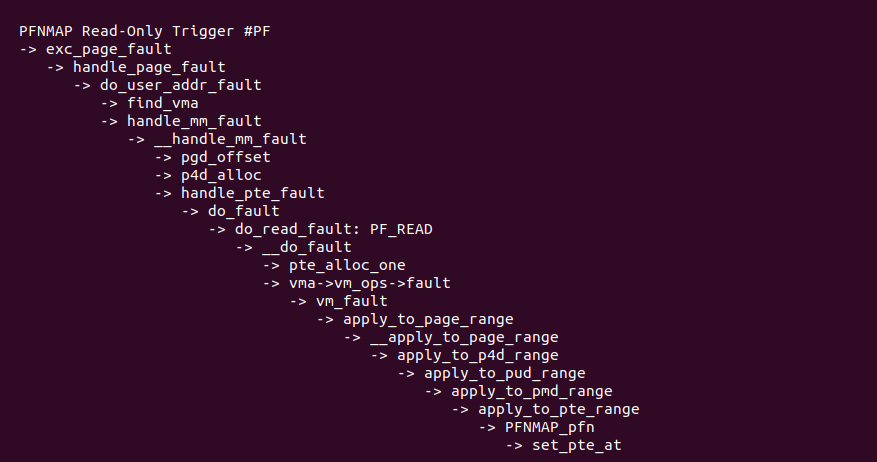Click the "PFNMAP Read-Only Trigger #PF" title line
877x462 pixels.
[144, 31]
